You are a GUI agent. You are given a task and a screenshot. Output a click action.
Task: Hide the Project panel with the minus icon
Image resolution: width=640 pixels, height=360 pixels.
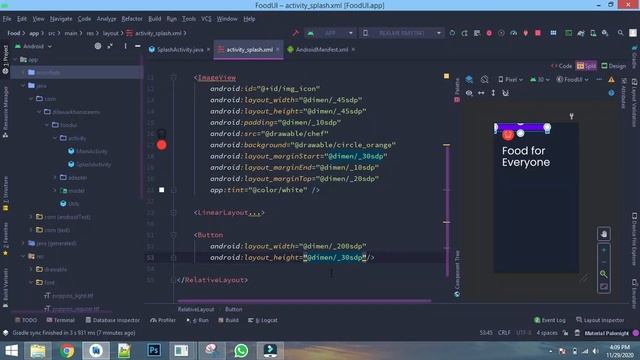[x=138, y=46]
